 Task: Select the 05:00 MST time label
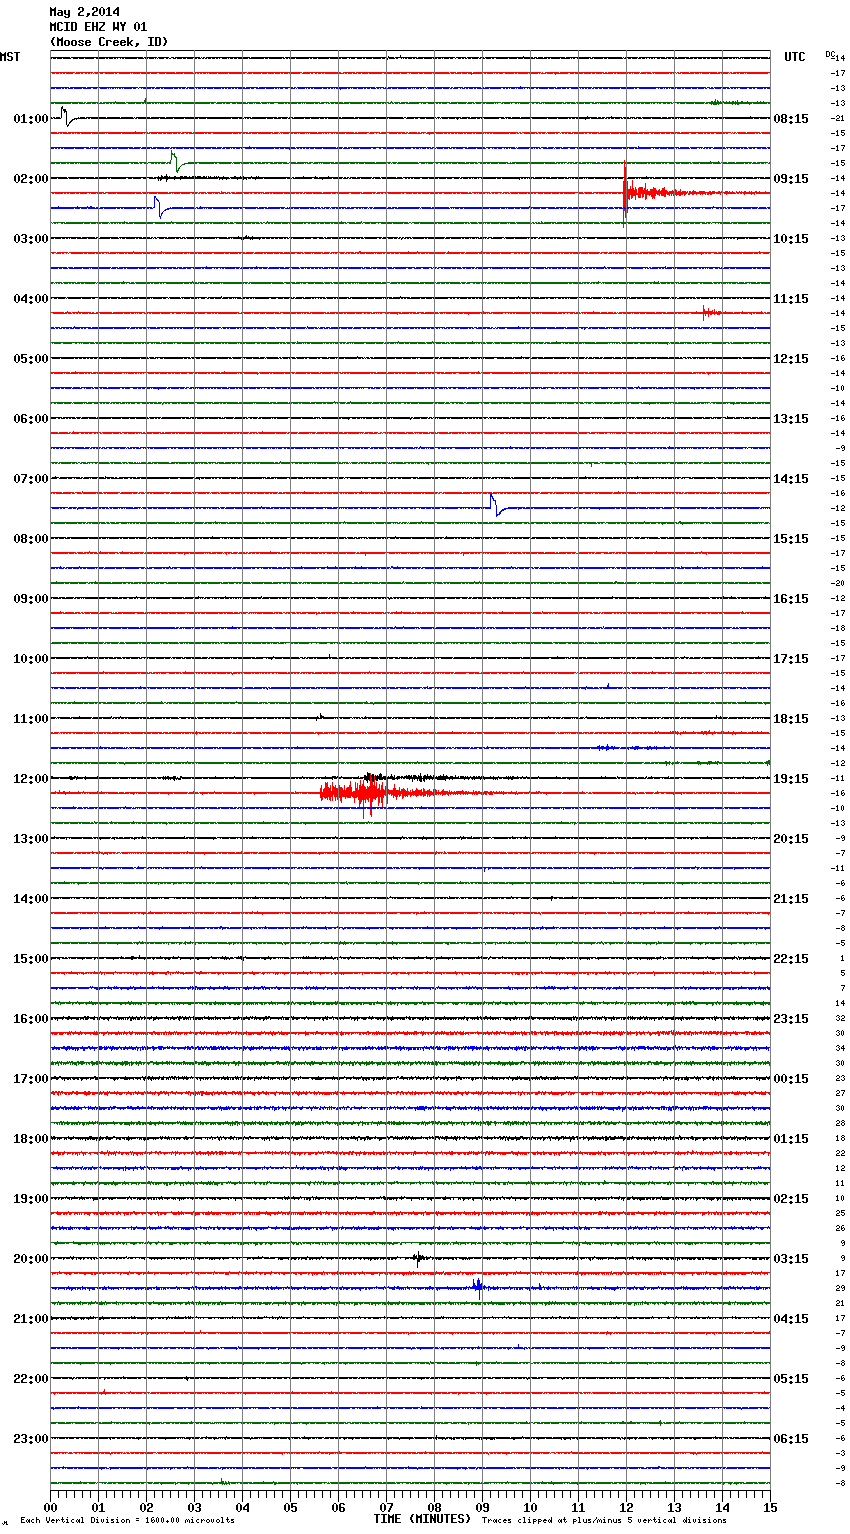point(30,358)
